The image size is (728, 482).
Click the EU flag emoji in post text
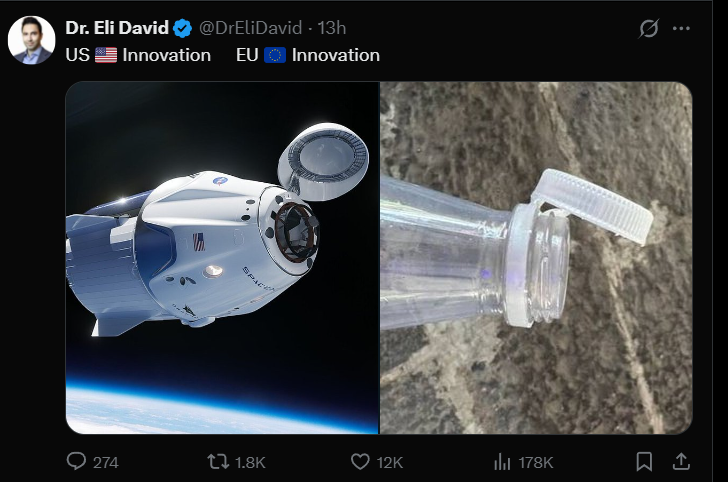click(x=275, y=55)
